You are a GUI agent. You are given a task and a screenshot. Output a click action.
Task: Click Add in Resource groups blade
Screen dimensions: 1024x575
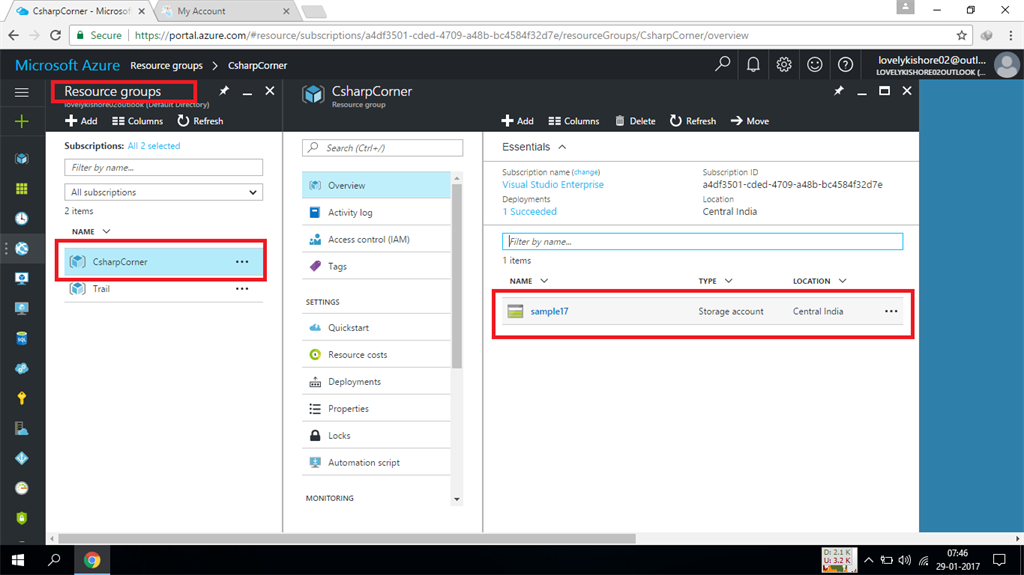click(x=81, y=121)
